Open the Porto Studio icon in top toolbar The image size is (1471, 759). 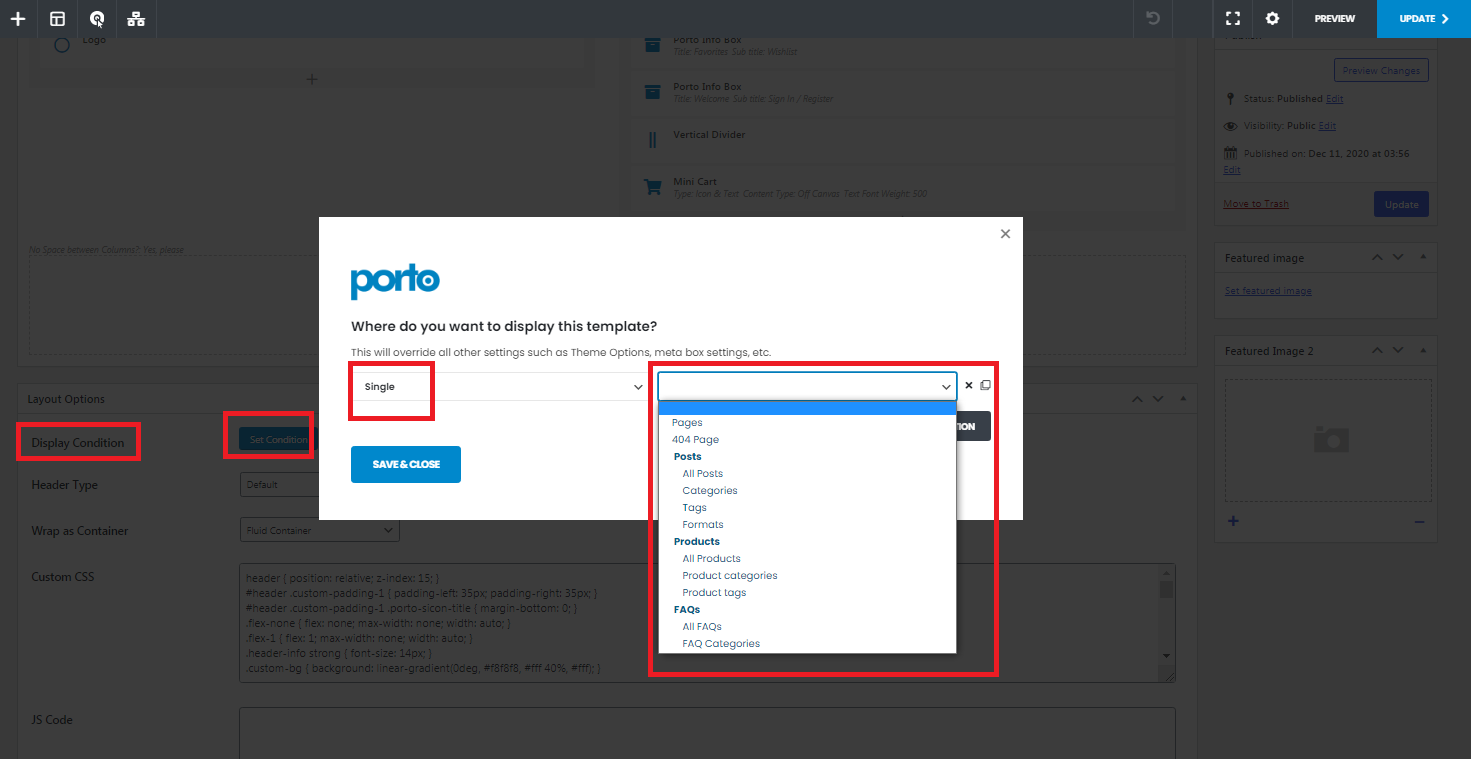(97, 19)
